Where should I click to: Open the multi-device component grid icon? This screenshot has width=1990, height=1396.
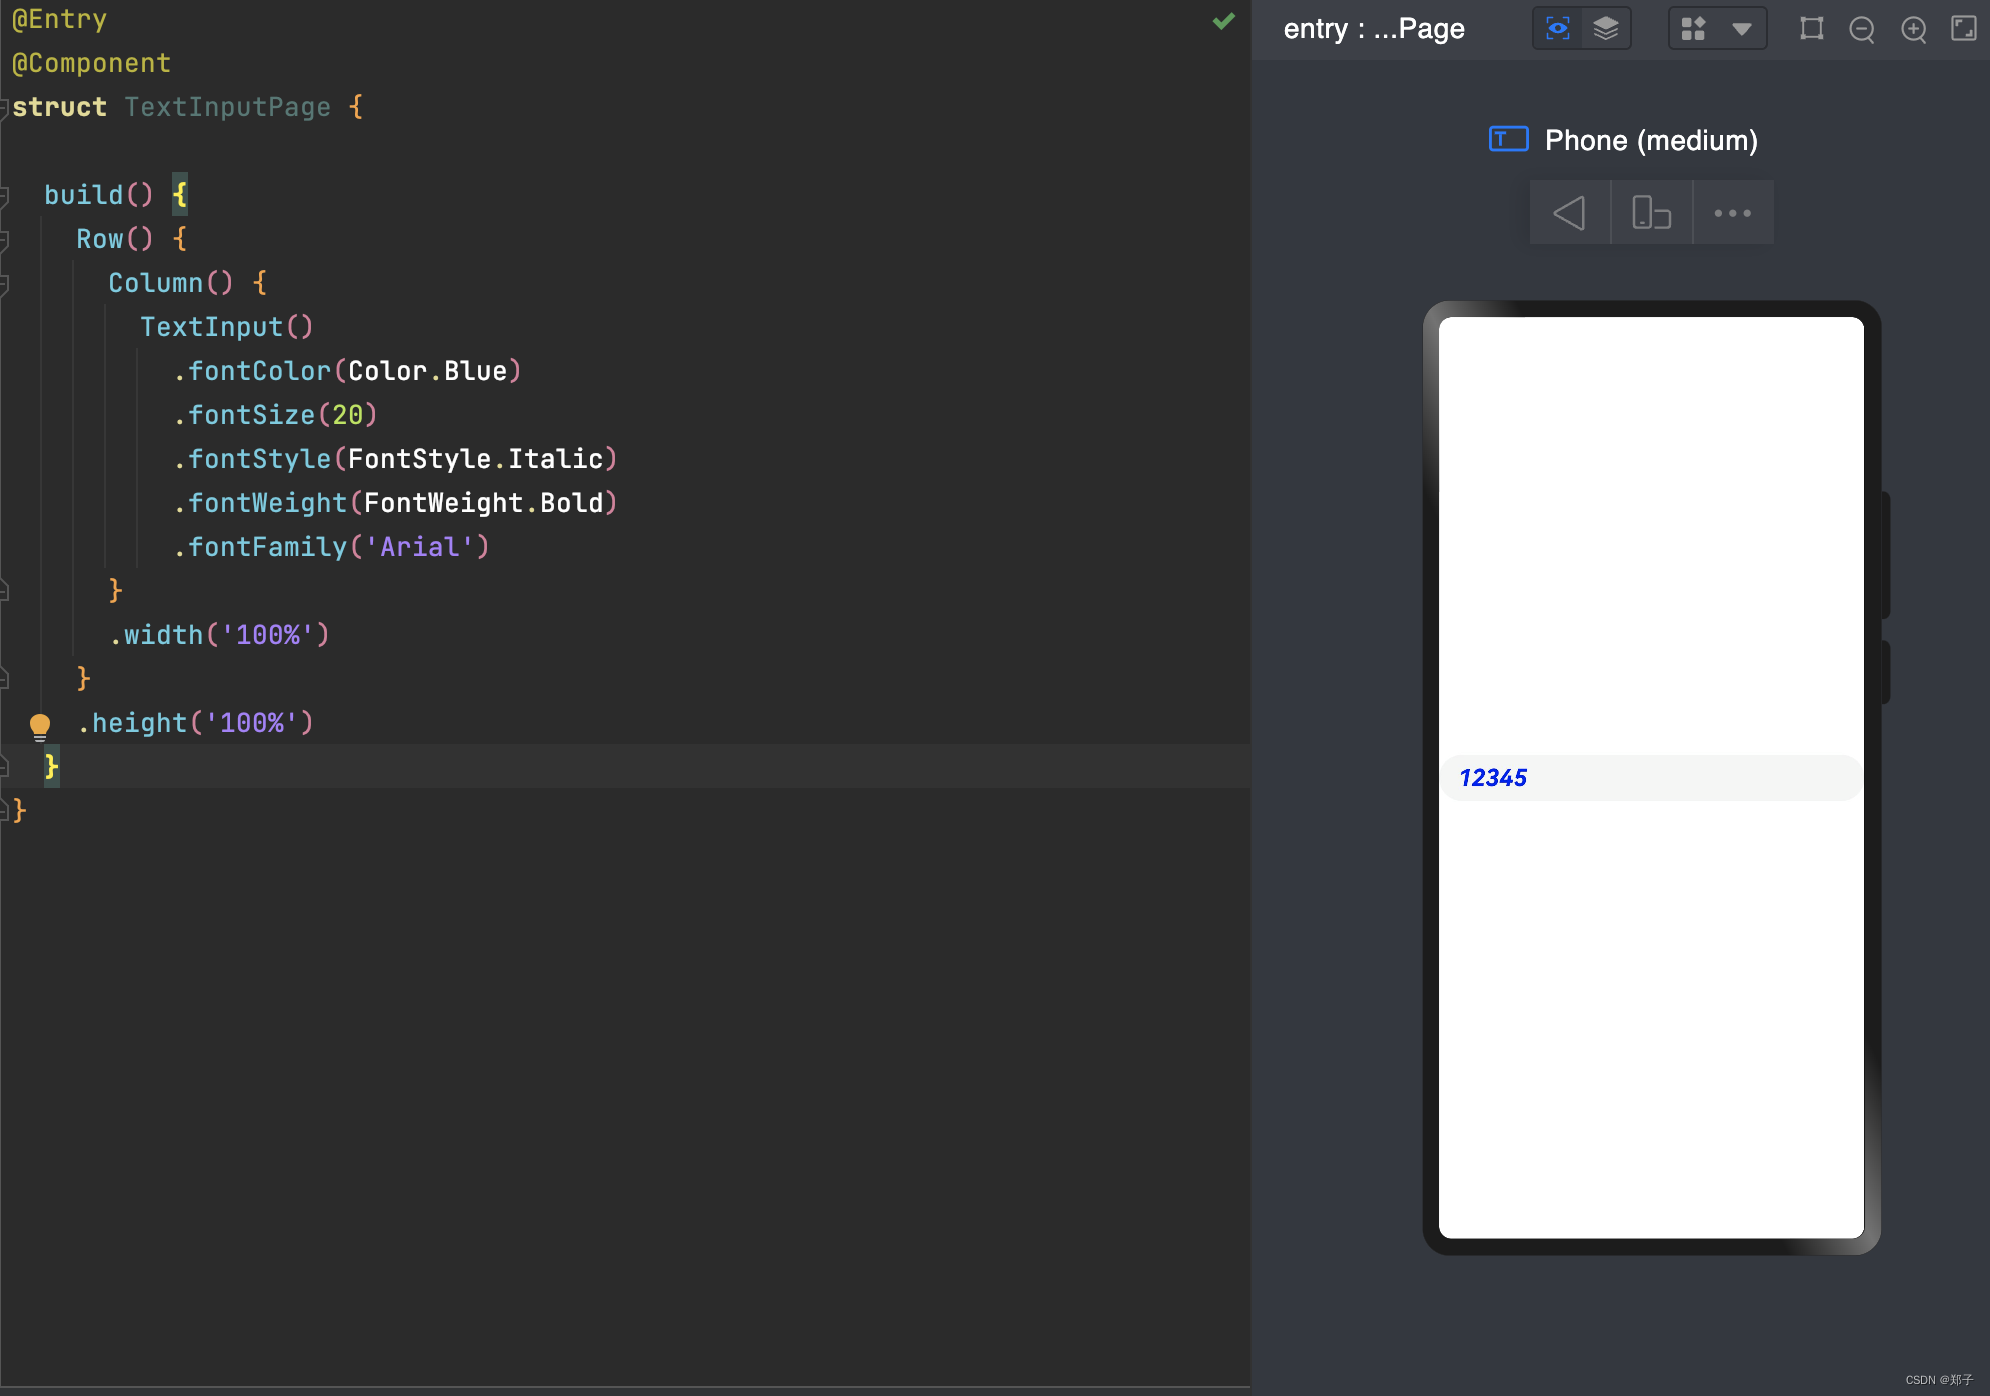1693,29
